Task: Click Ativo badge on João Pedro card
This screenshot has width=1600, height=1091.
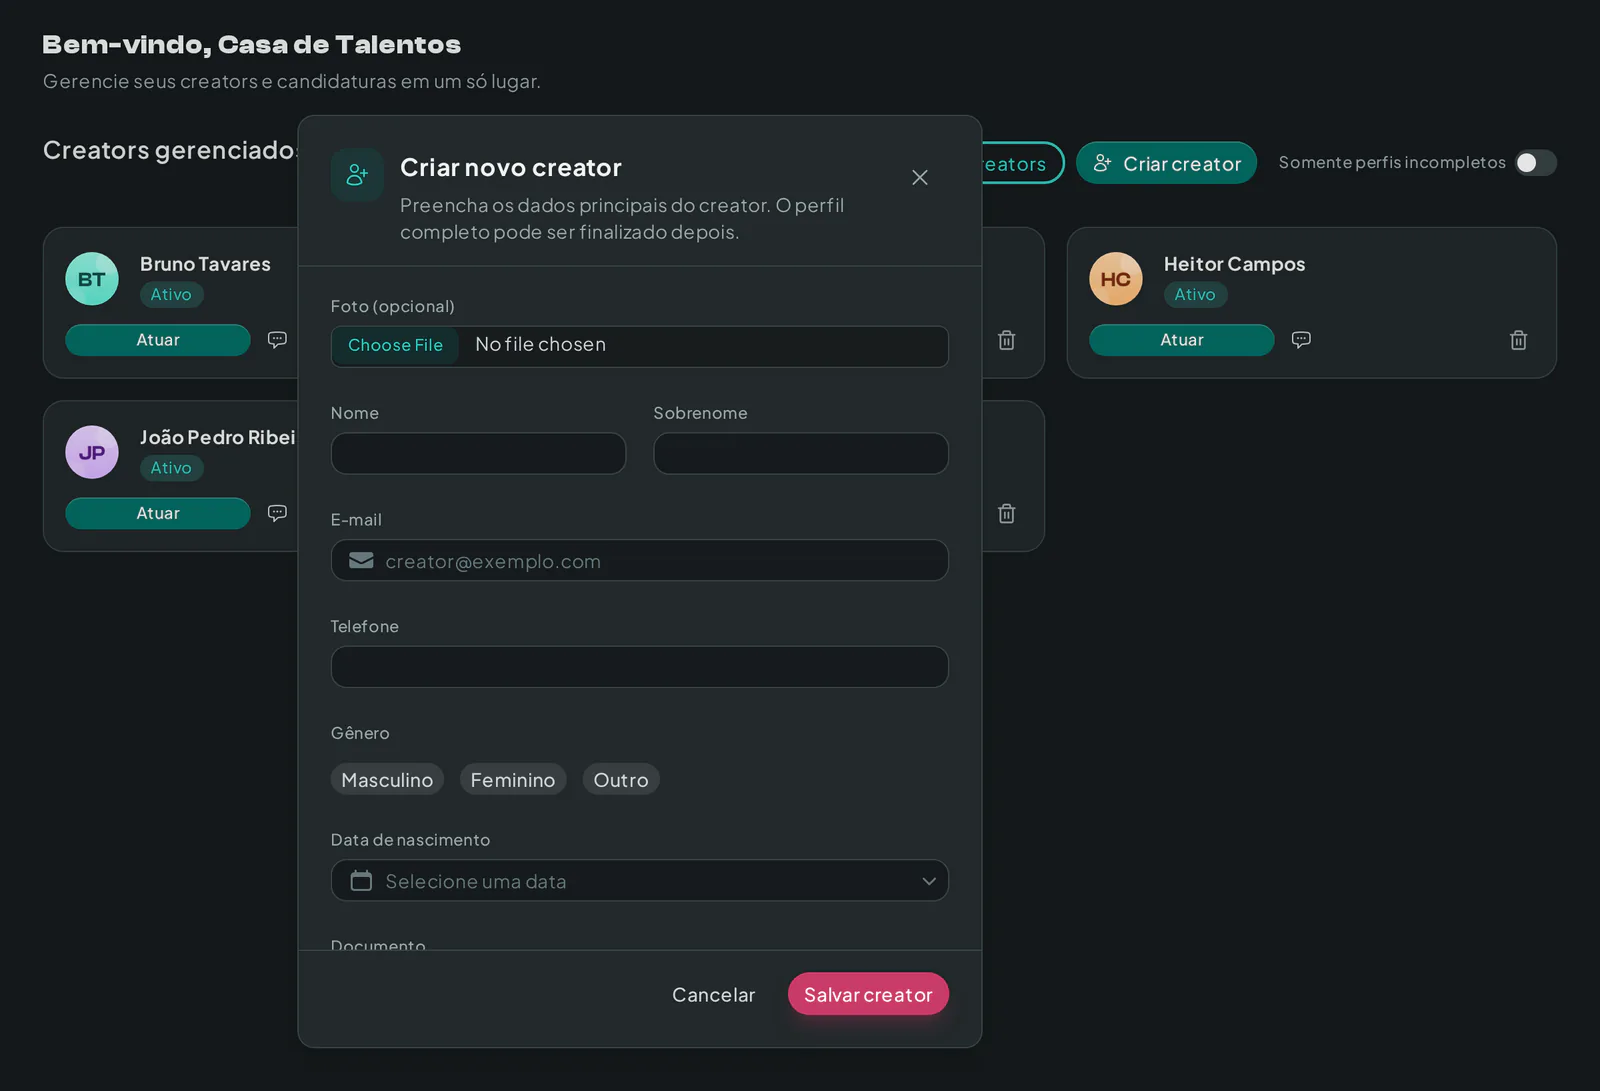Action: 171,468
